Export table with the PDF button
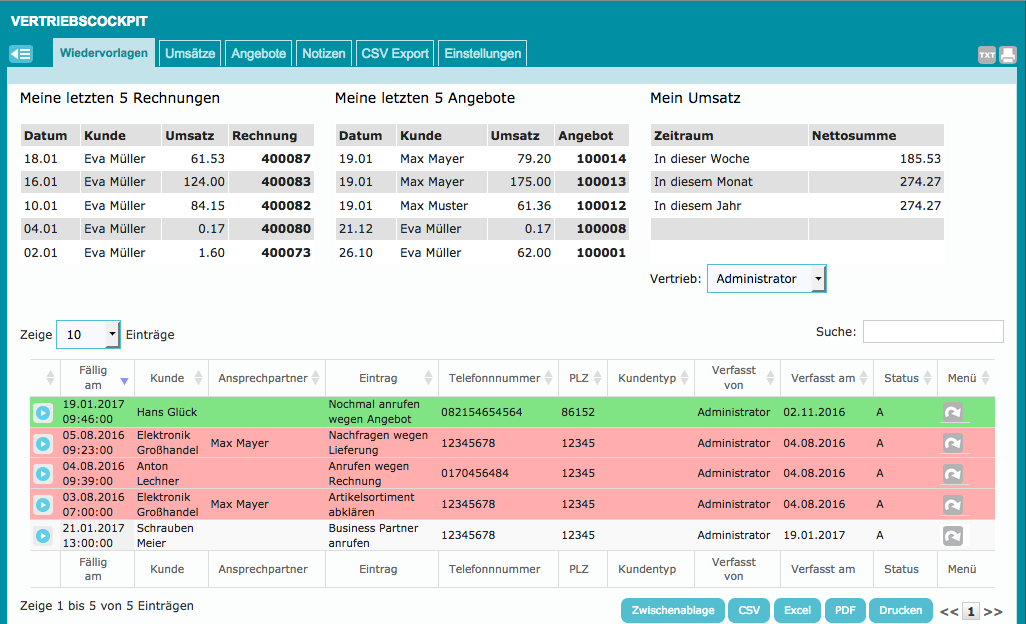The height and width of the screenshot is (624, 1026). [x=844, y=610]
